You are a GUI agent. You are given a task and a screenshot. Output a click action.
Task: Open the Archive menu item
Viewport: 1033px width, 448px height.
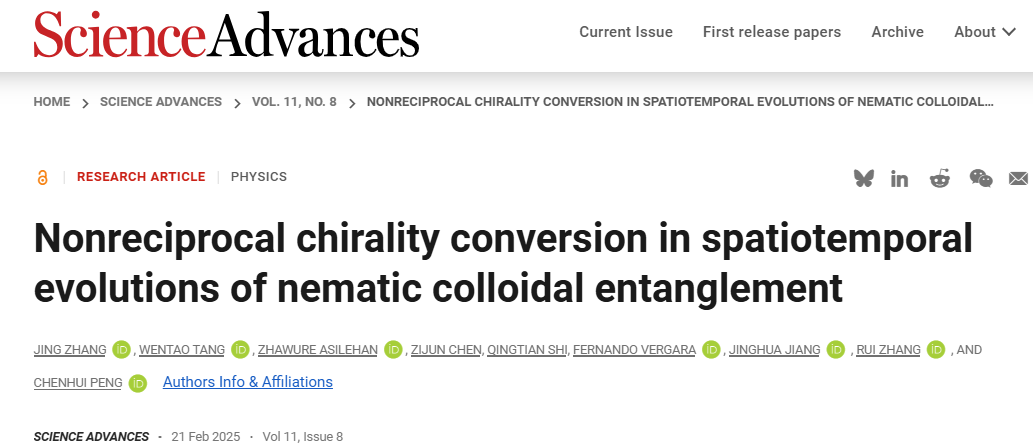pyautogui.click(x=897, y=32)
